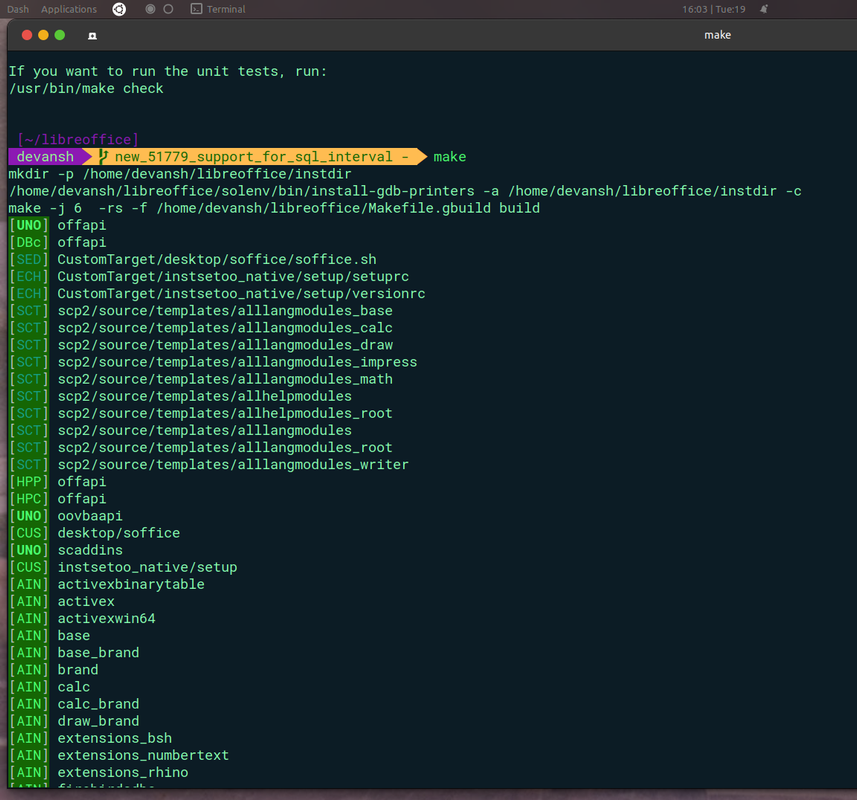
Task: Select the filled workspace indicator dot
Action: (x=150, y=9)
